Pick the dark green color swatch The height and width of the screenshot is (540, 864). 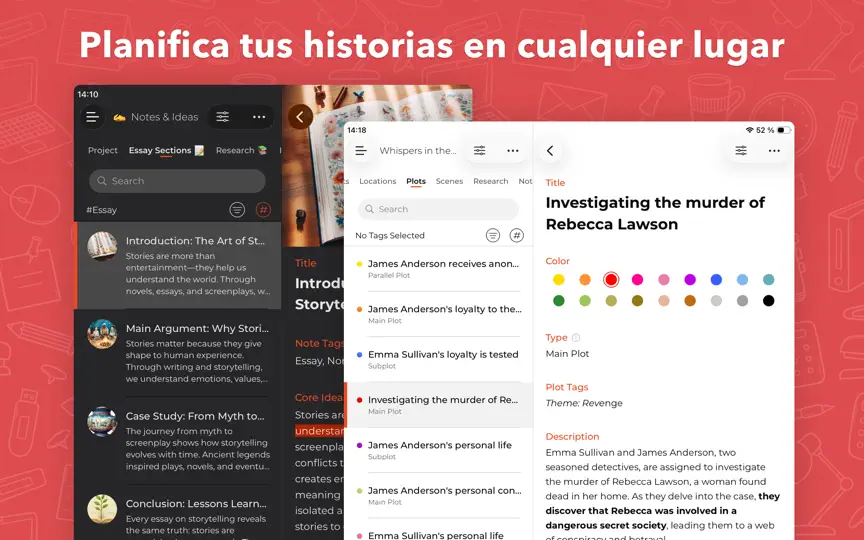point(559,300)
